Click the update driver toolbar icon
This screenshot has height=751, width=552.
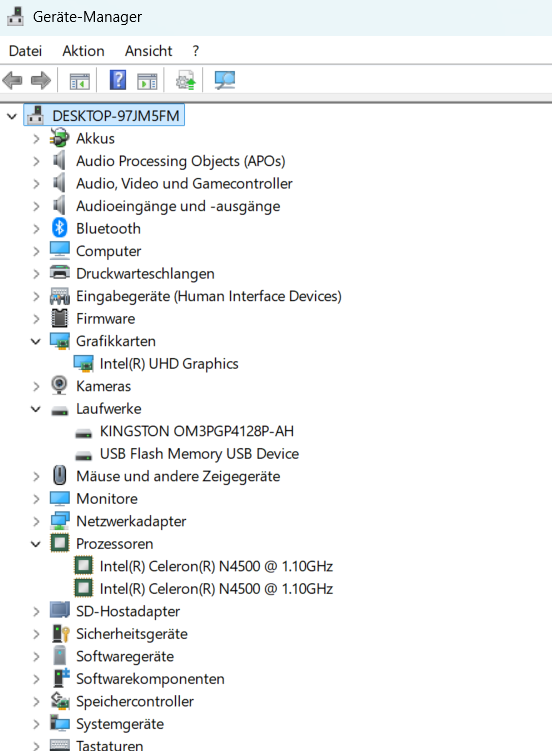point(186,80)
